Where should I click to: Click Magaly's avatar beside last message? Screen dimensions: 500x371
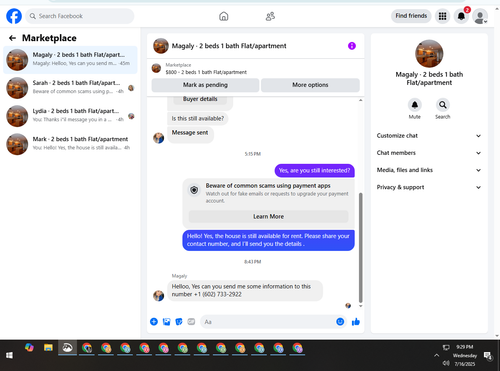[x=158, y=295]
